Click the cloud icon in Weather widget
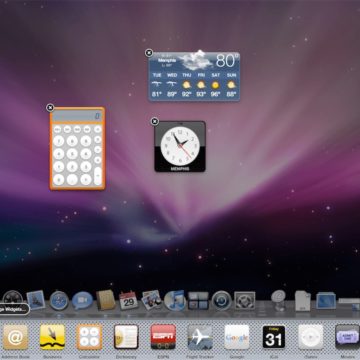Image resolution: width=360 pixels, height=360 pixels. pos(196,60)
